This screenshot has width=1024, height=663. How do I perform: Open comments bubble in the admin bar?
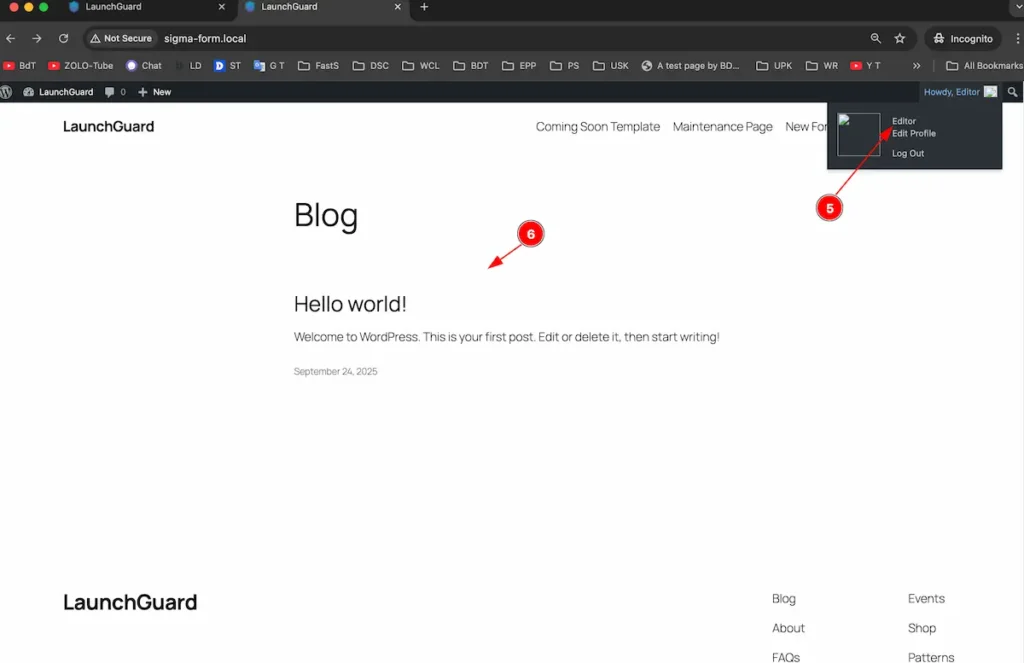coord(115,92)
